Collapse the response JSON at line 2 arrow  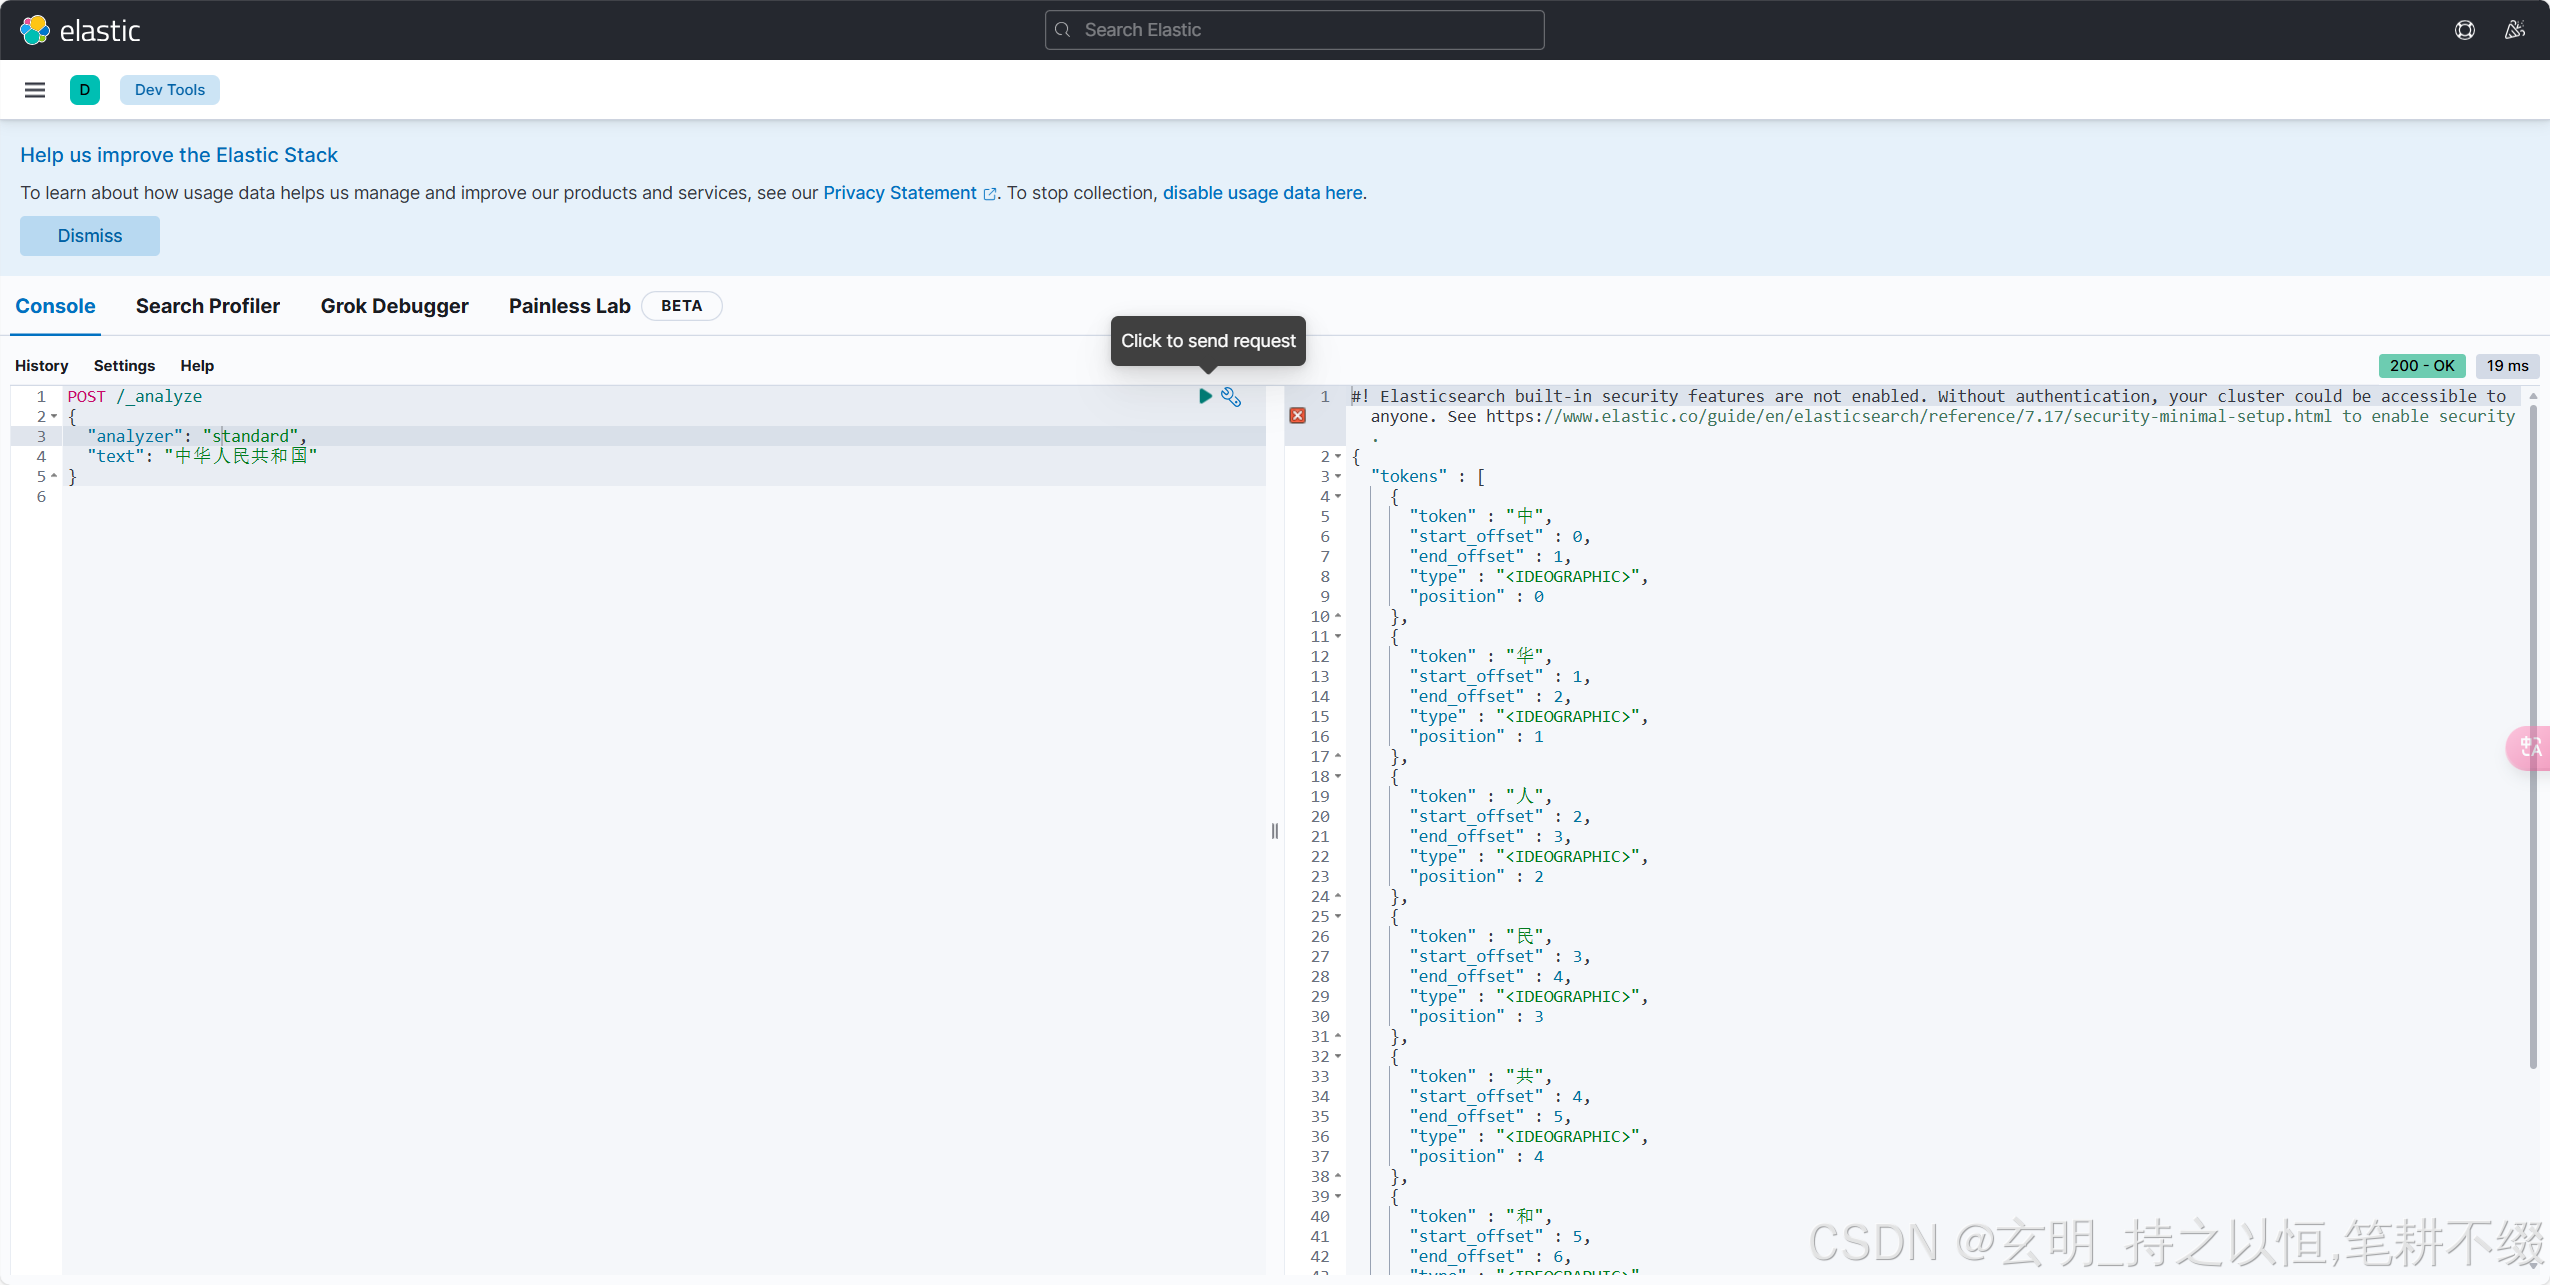point(1338,457)
